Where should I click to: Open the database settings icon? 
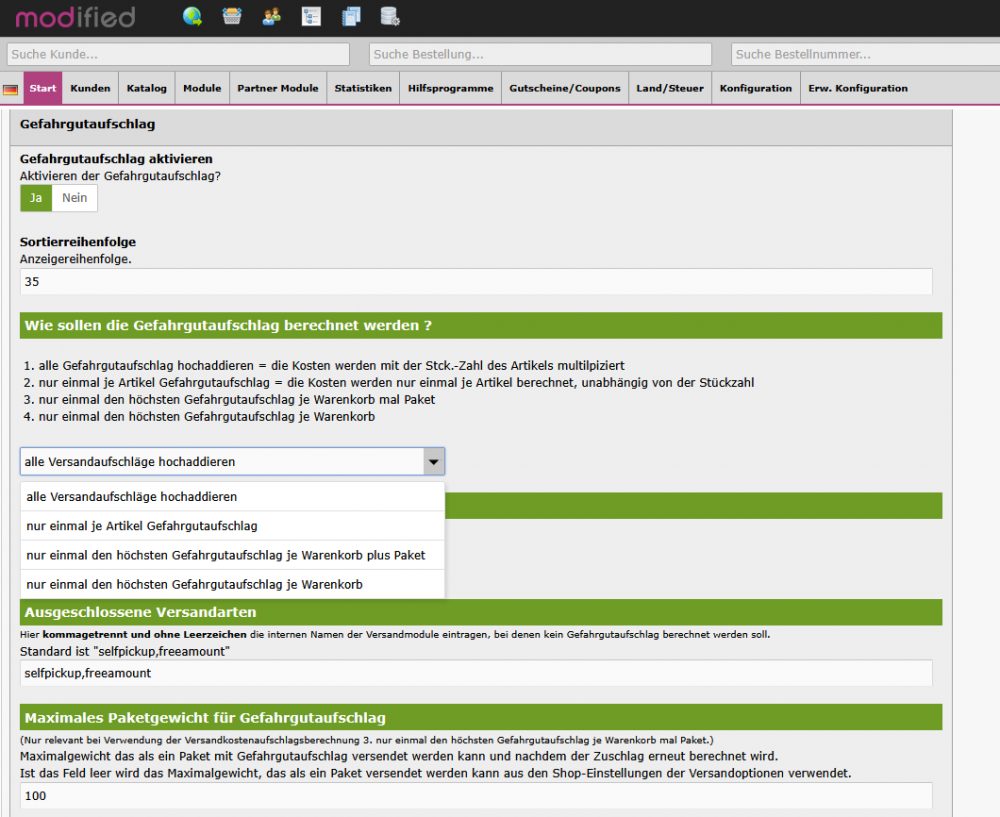(x=390, y=16)
